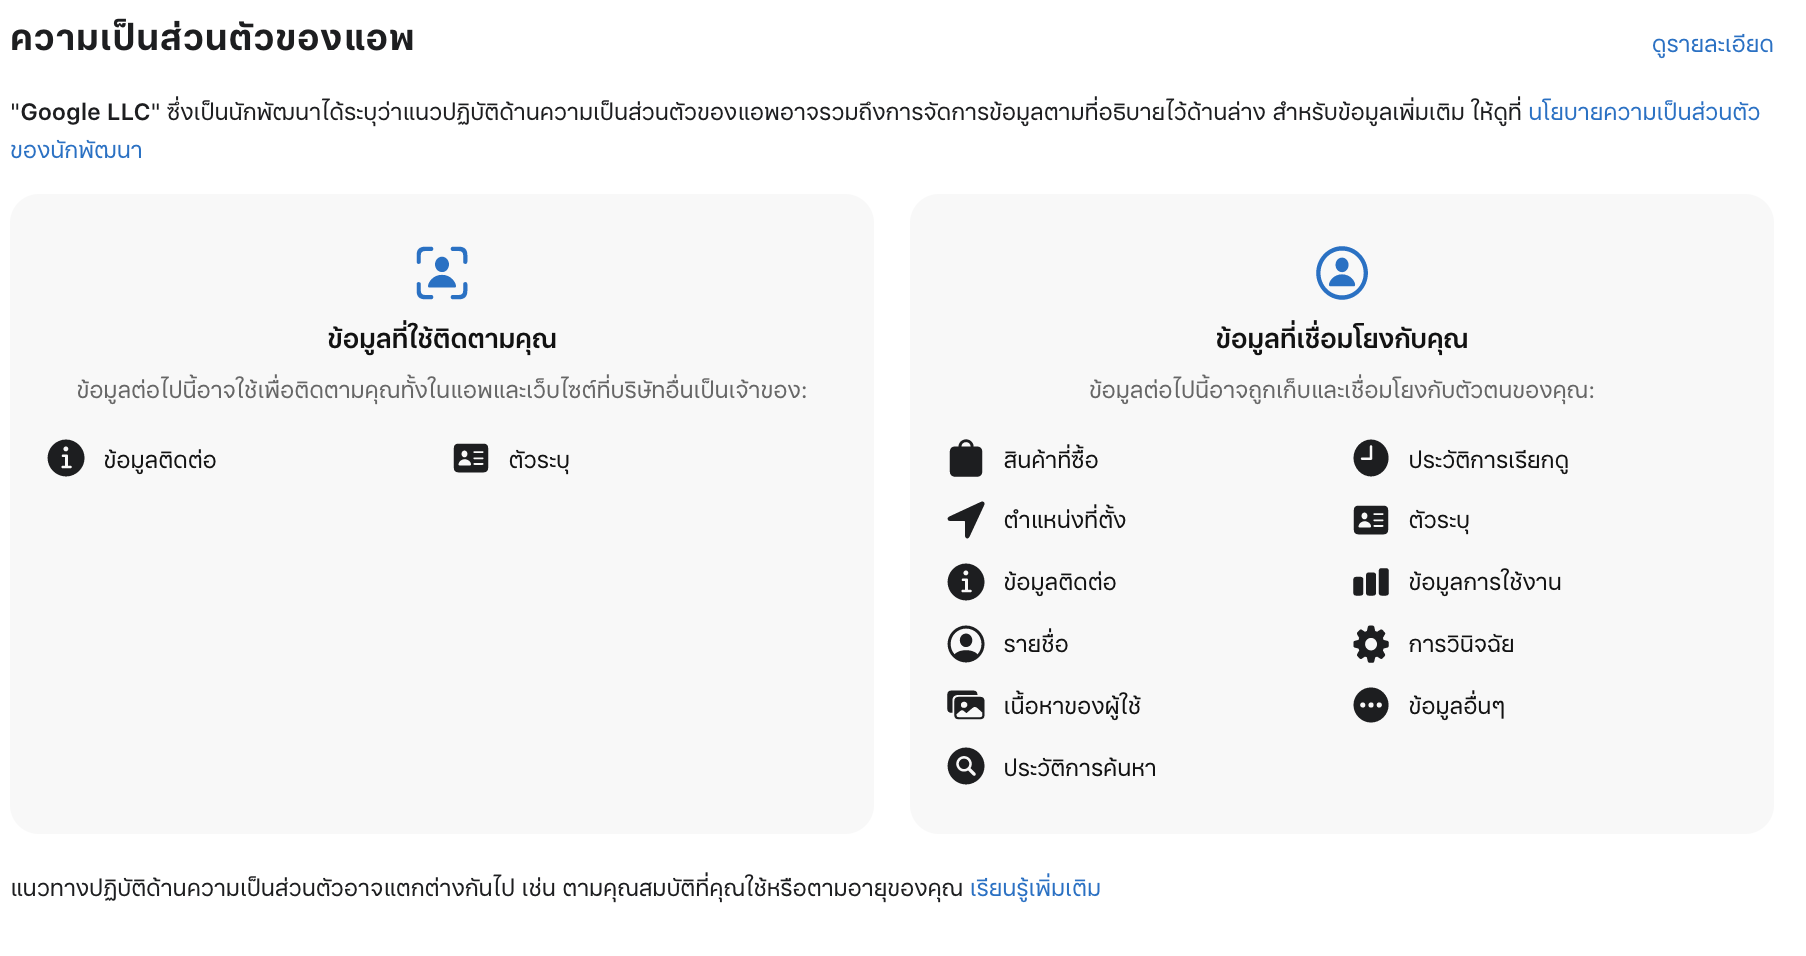
Task: Click the tracking data person-scan icon
Action: click(x=442, y=273)
